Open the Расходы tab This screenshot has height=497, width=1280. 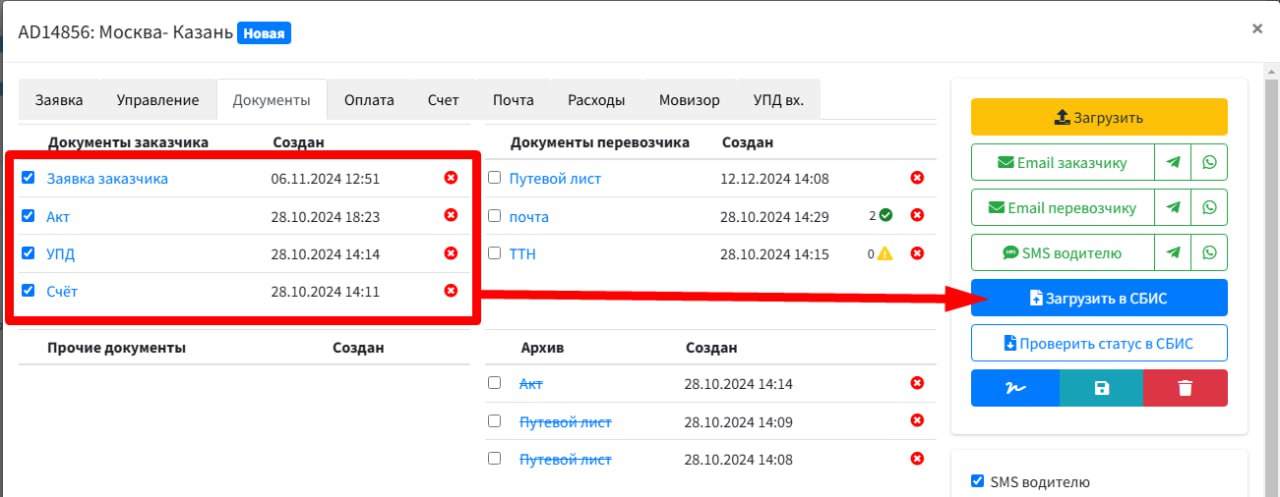[596, 100]
